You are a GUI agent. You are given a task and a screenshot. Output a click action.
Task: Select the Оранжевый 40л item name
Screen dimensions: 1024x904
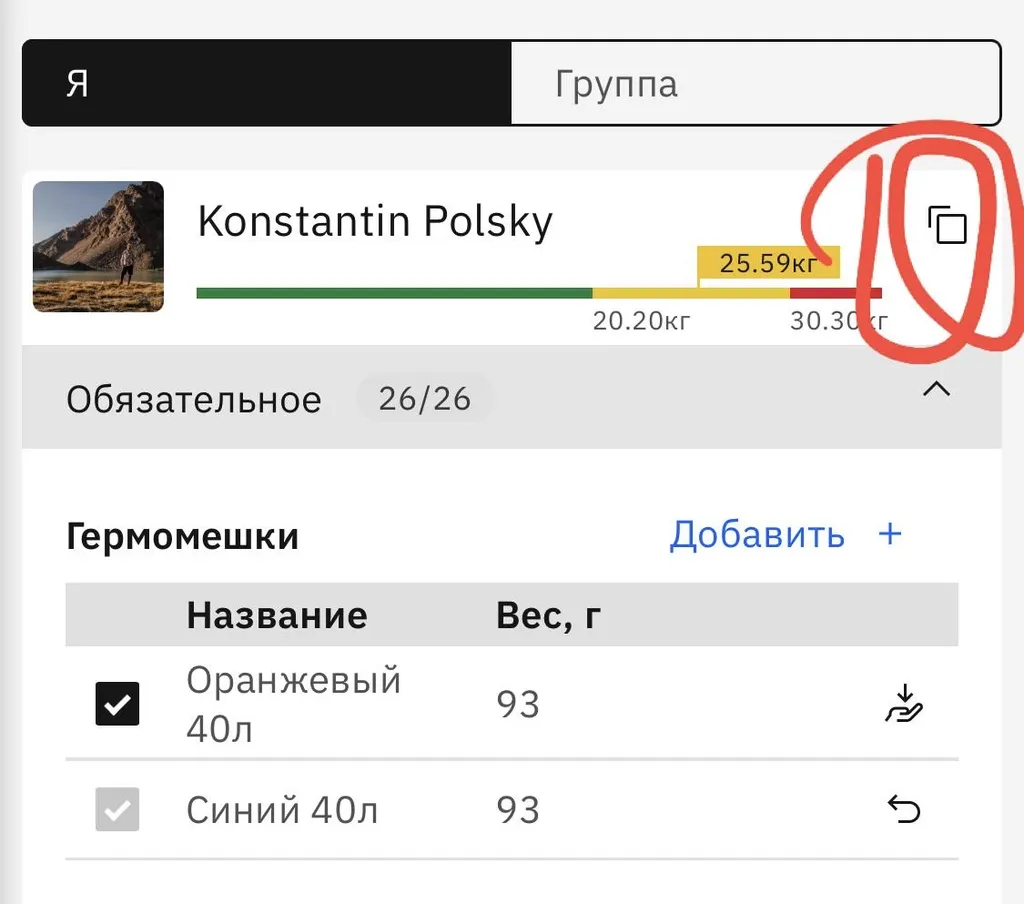[x=293, y=704]
